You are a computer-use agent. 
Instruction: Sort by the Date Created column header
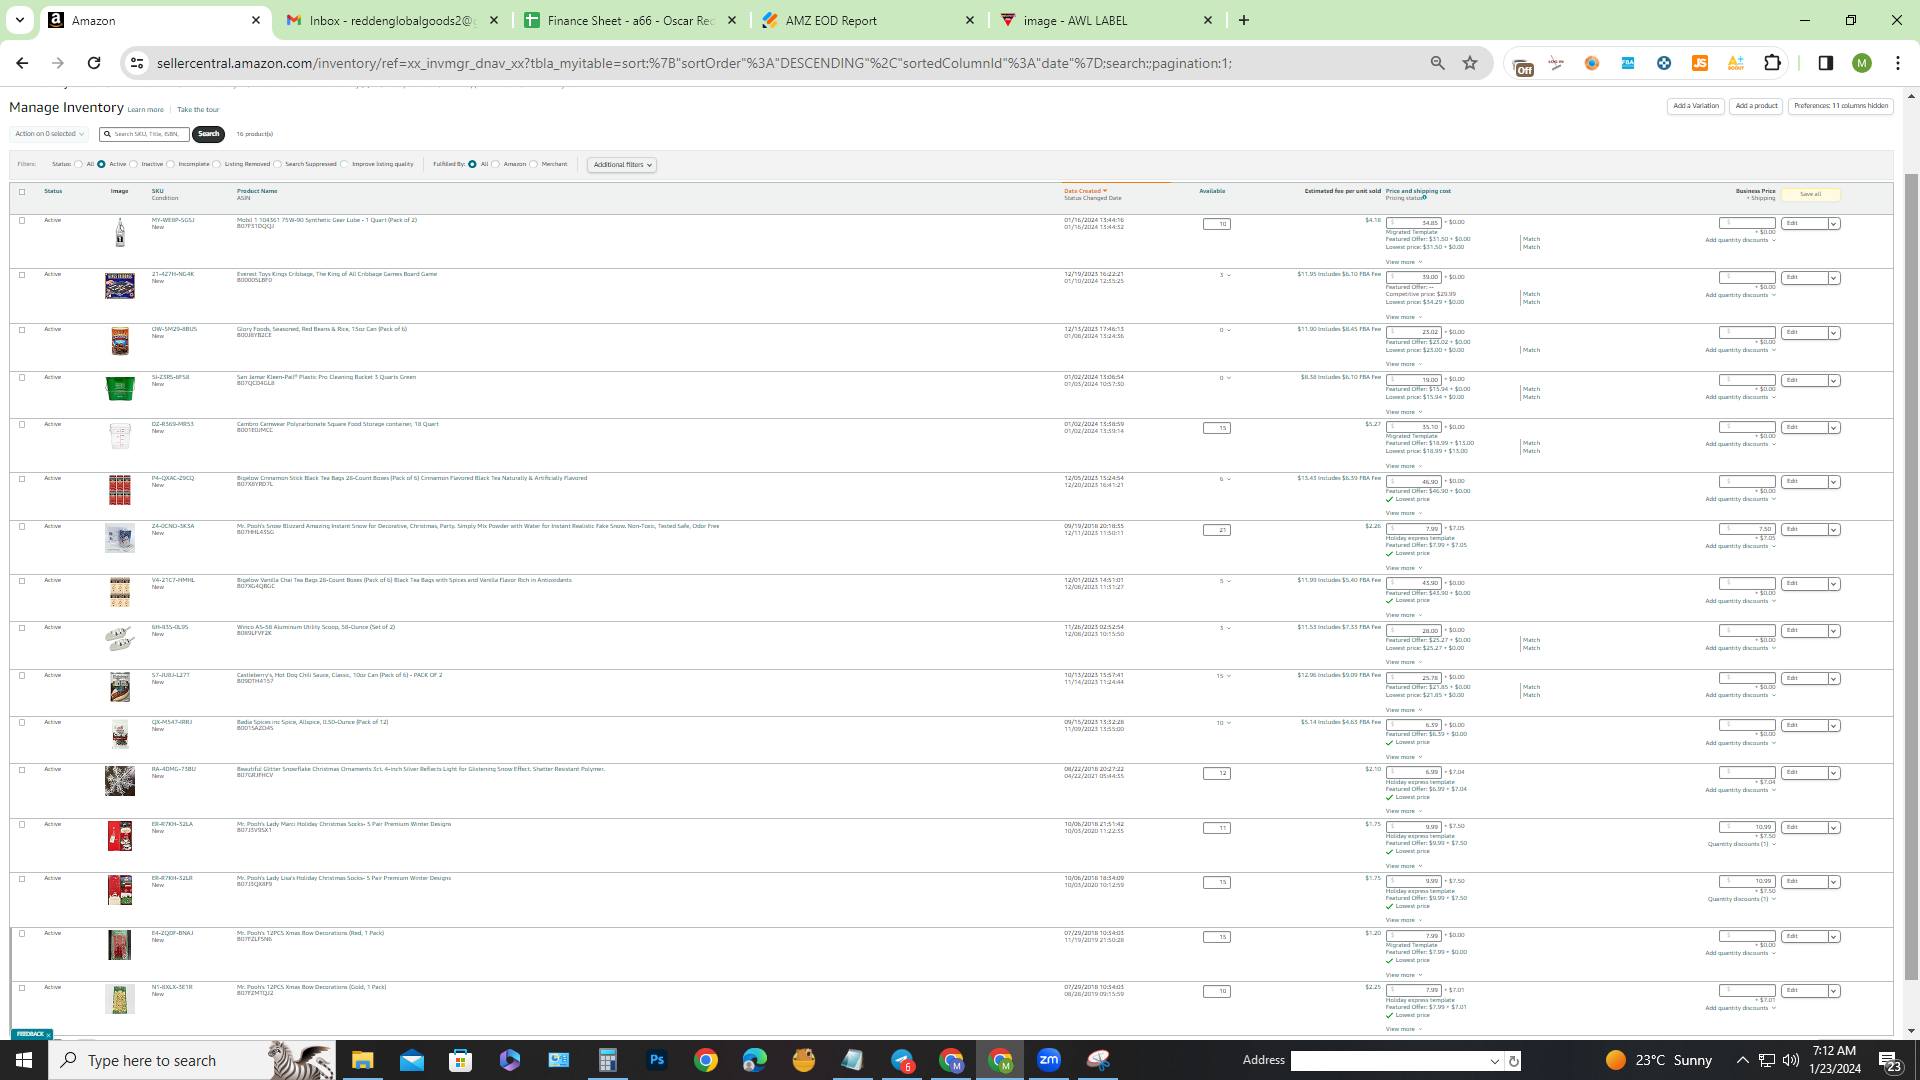tap(1085, 191)
